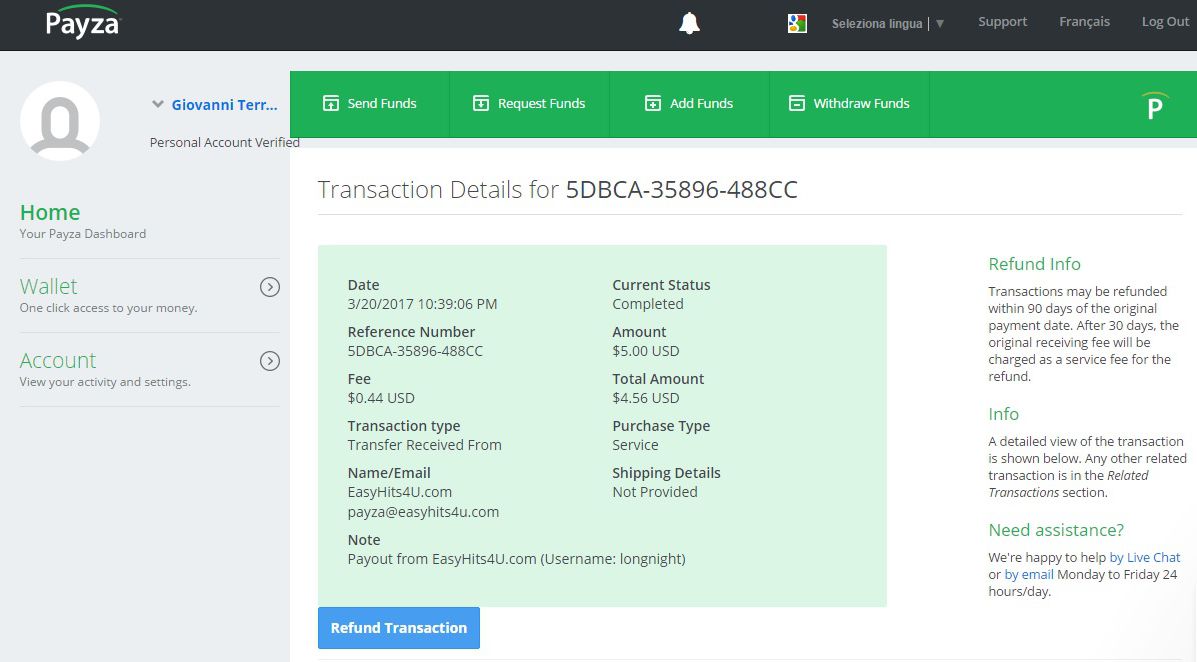Click the Withdraw Funds icon

coord(796,103)
